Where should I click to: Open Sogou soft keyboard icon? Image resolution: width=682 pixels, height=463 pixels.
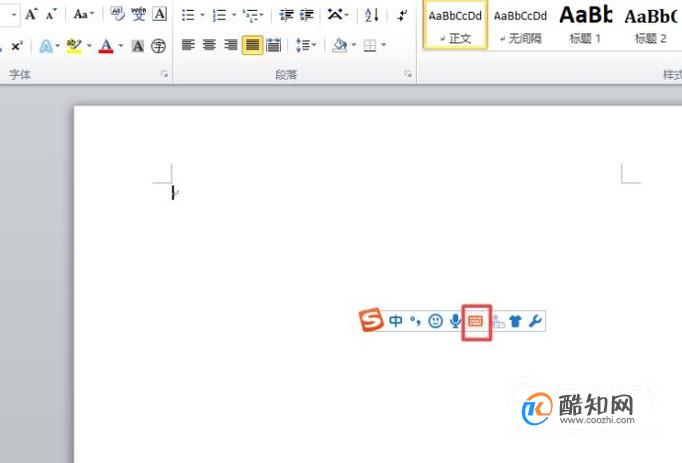tap(476, 321)
